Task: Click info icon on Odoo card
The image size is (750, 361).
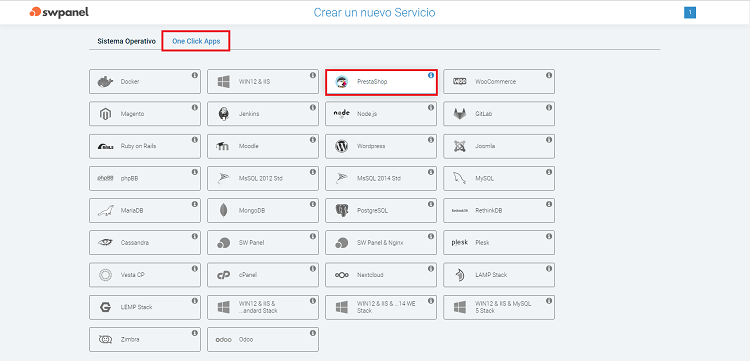Action: coord(313,333)
